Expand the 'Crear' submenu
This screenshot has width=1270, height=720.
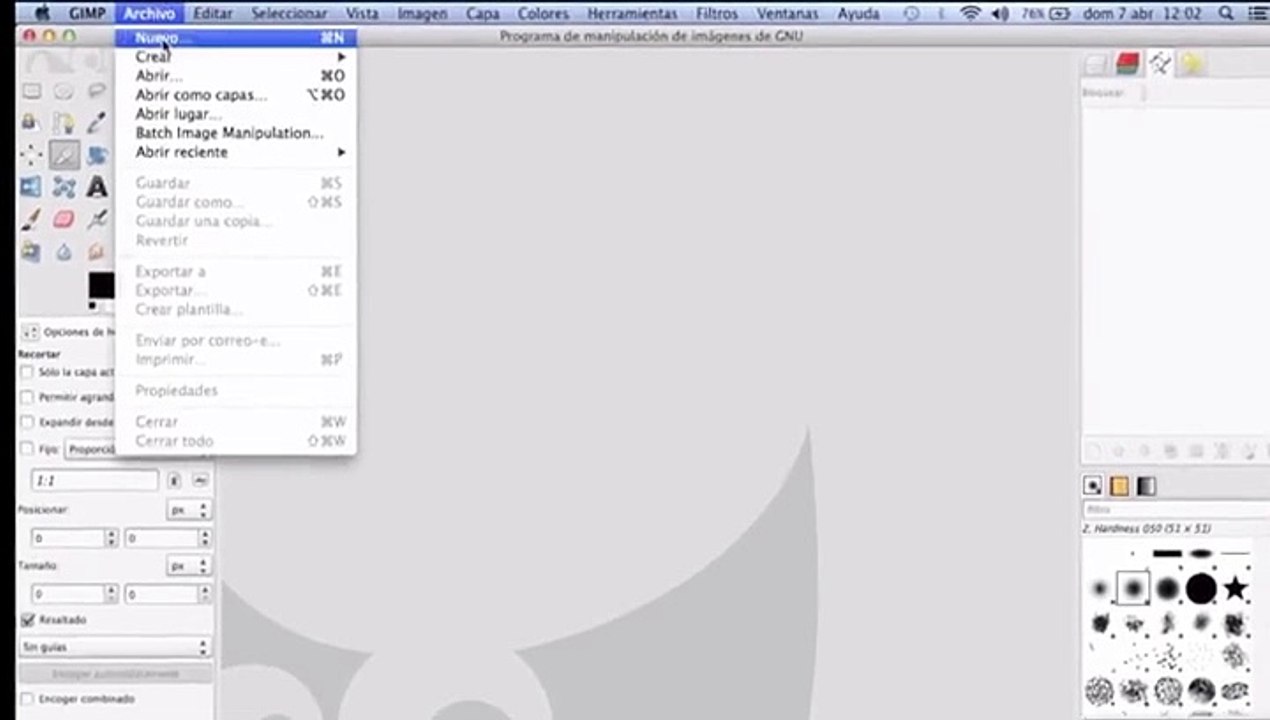(238, 57)
